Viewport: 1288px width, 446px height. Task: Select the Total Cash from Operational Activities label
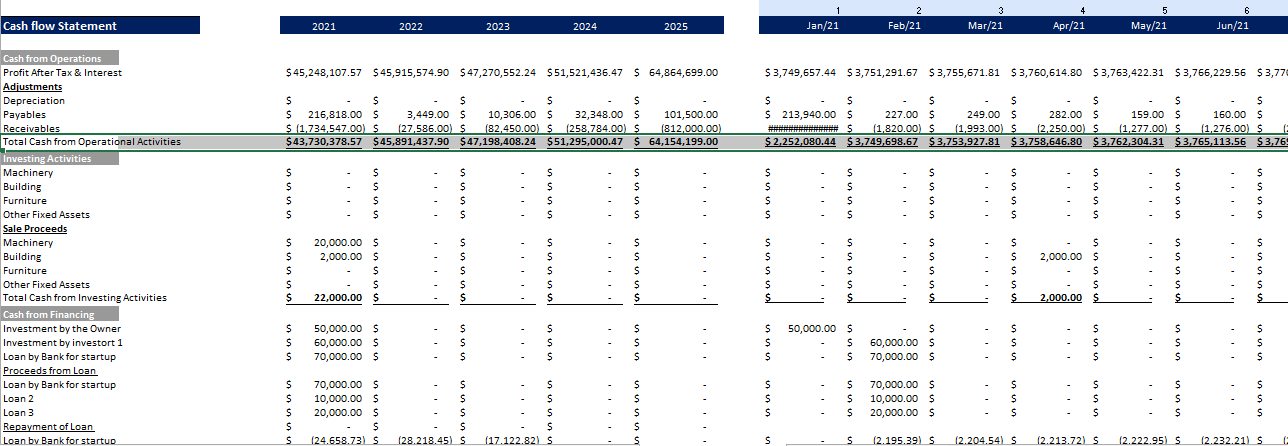(92, 142)
